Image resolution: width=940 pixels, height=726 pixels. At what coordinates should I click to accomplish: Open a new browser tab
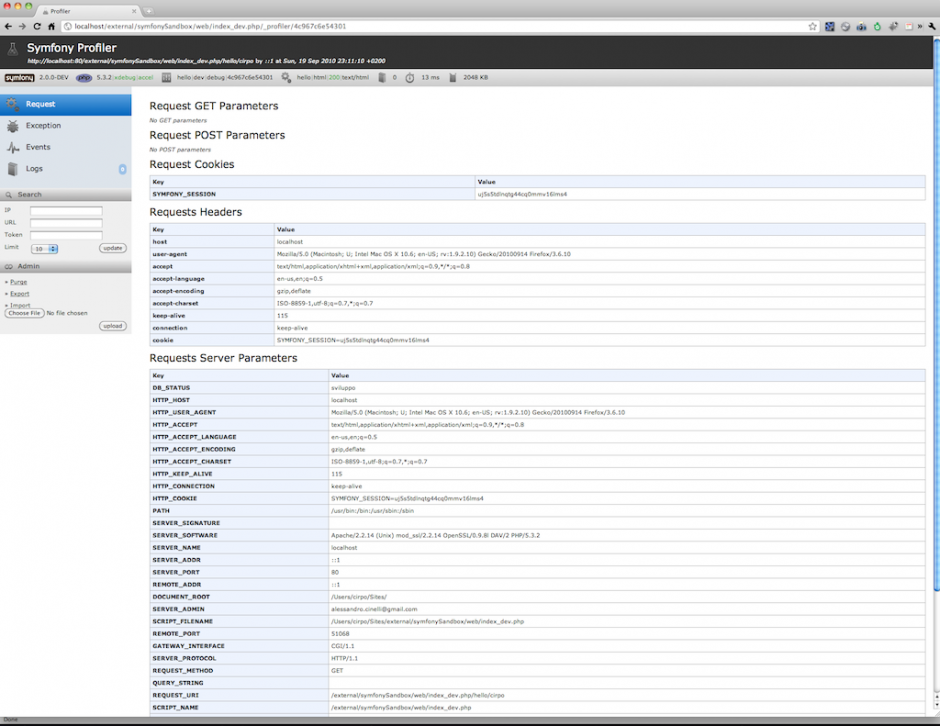pyautogui.click(x=149, y=10)
